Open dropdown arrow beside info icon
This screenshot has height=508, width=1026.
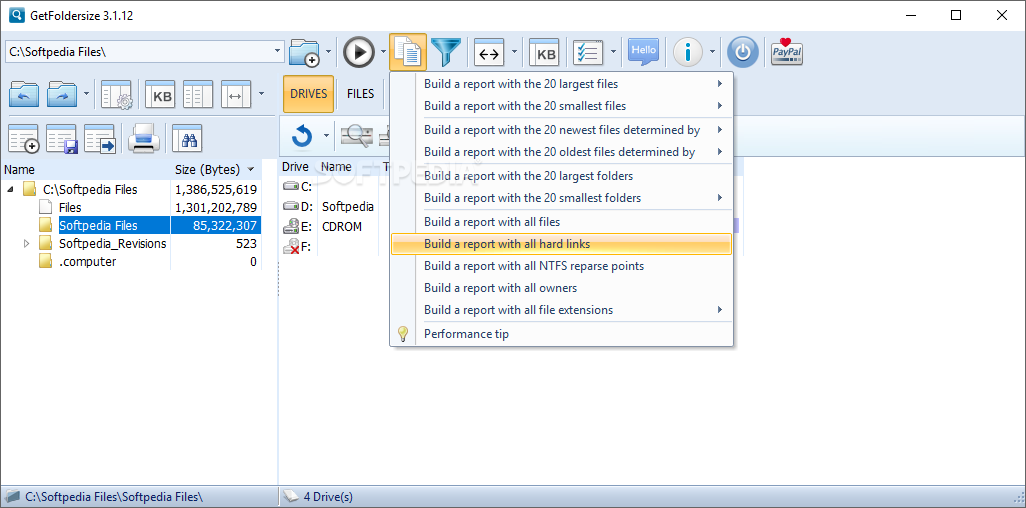[x=713, y=52]
